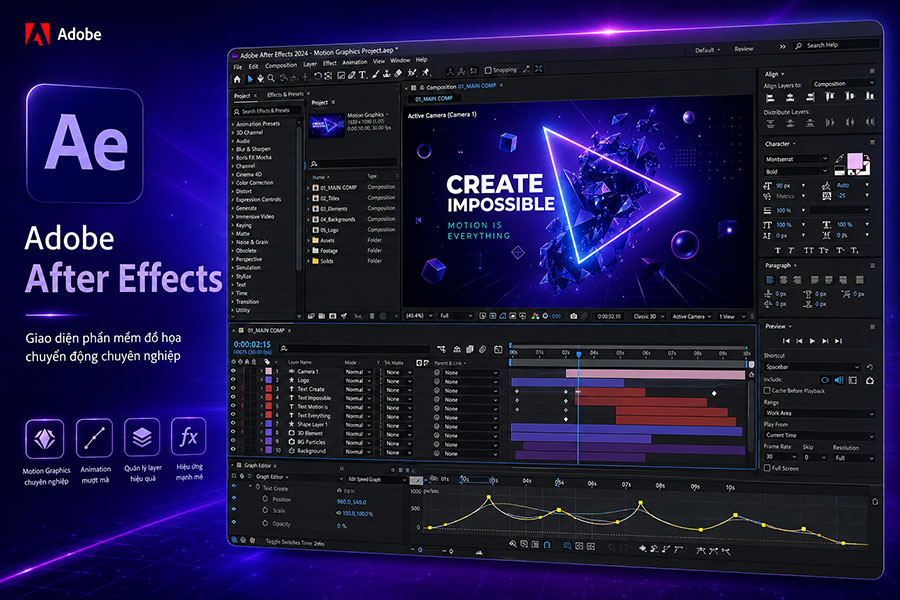Click the pink label color of Camera 1
The image size is (900, 600).
[x=269, y=371]
